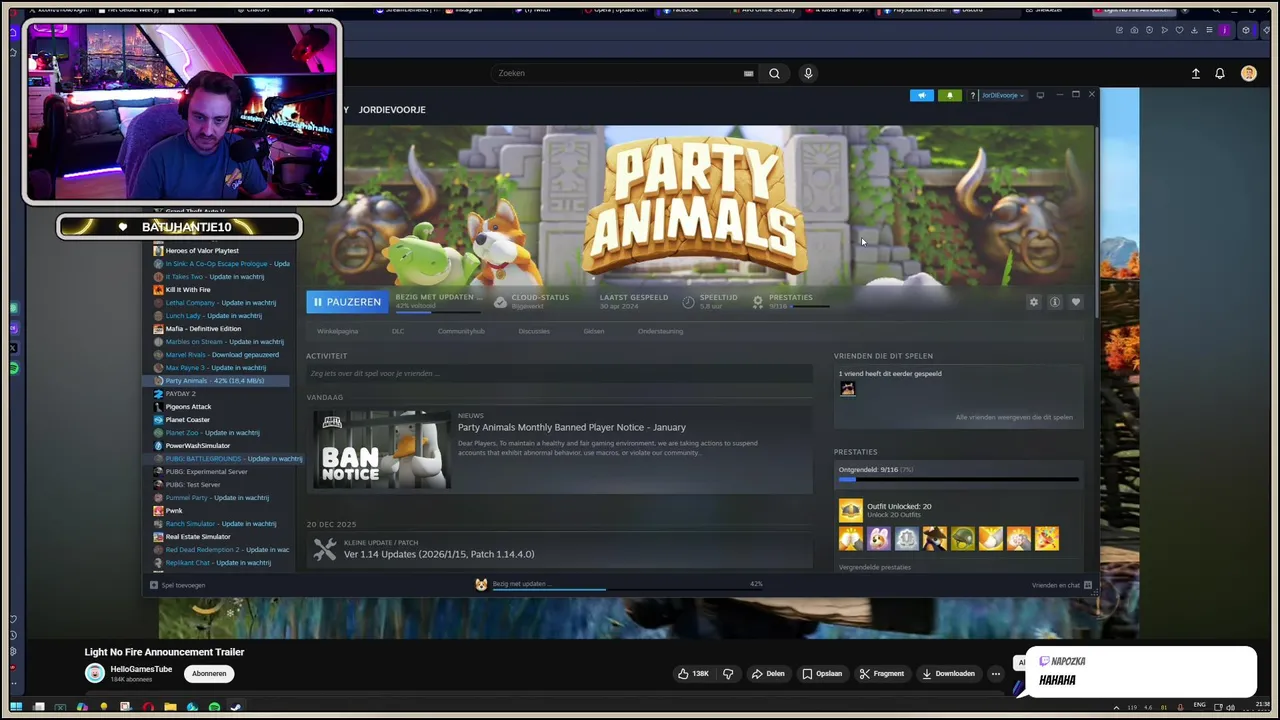Pause the download with the PAUZEREN button
The image size is (1280, 720).
pyautogui.click(x=346, y=301)
